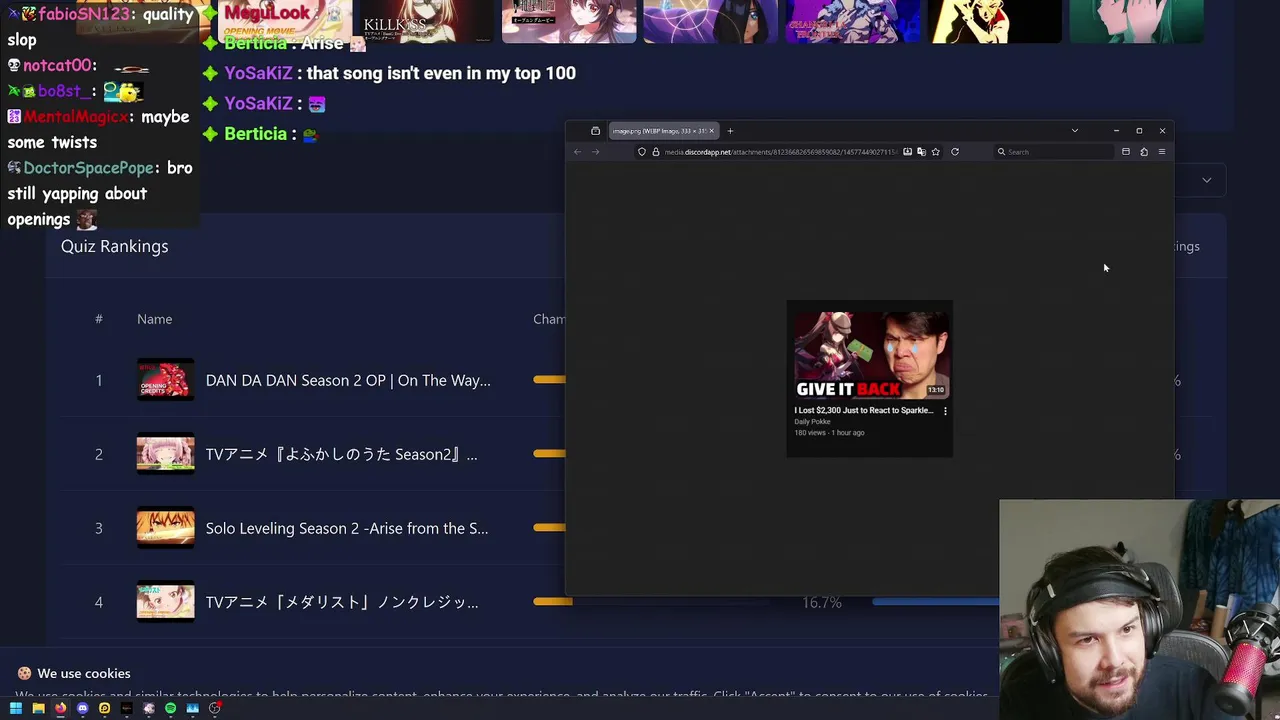The height and width of the screenshot is (720, 1280).
Task: Open Firefox from the taskbar
Action: coord(60,708)
